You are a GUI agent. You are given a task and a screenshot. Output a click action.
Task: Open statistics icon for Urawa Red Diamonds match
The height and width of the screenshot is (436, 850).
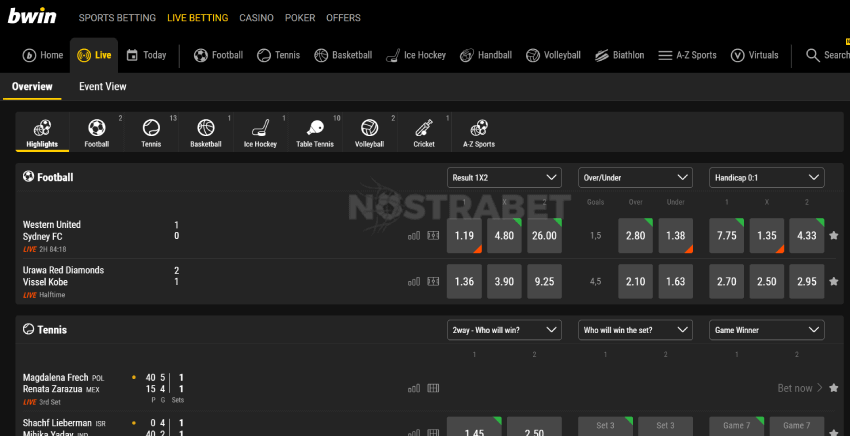414,282
